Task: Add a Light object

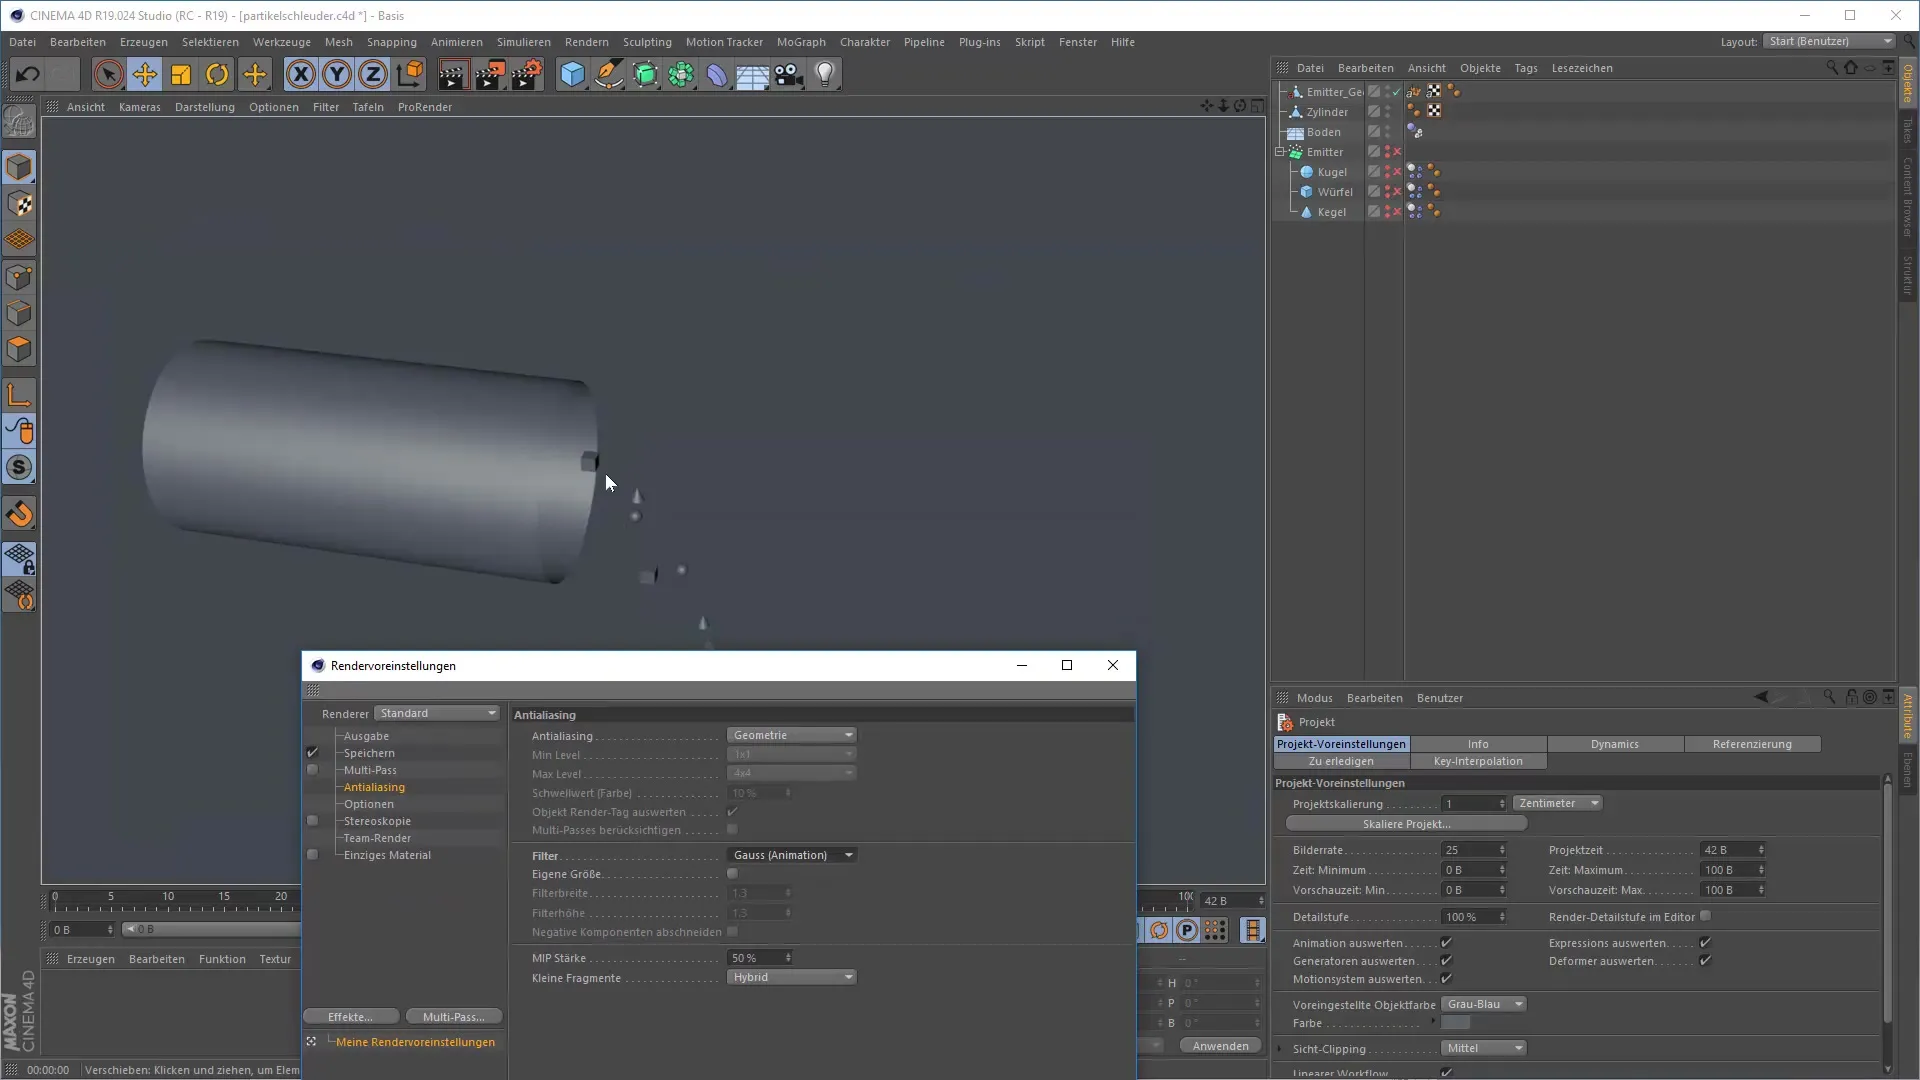Action: 825,74
